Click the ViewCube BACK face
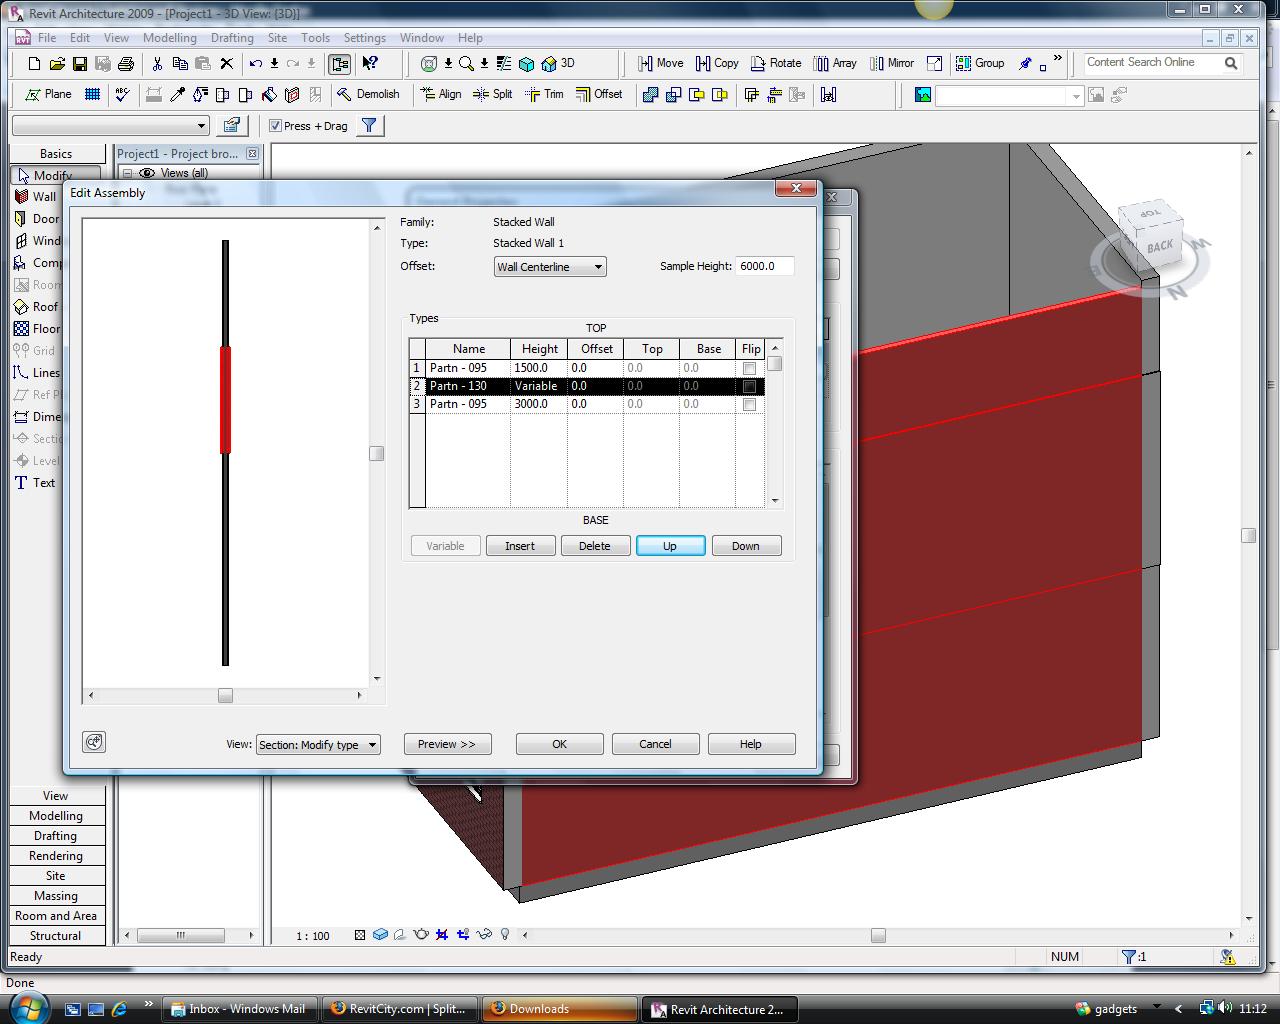 point(1158,246)
